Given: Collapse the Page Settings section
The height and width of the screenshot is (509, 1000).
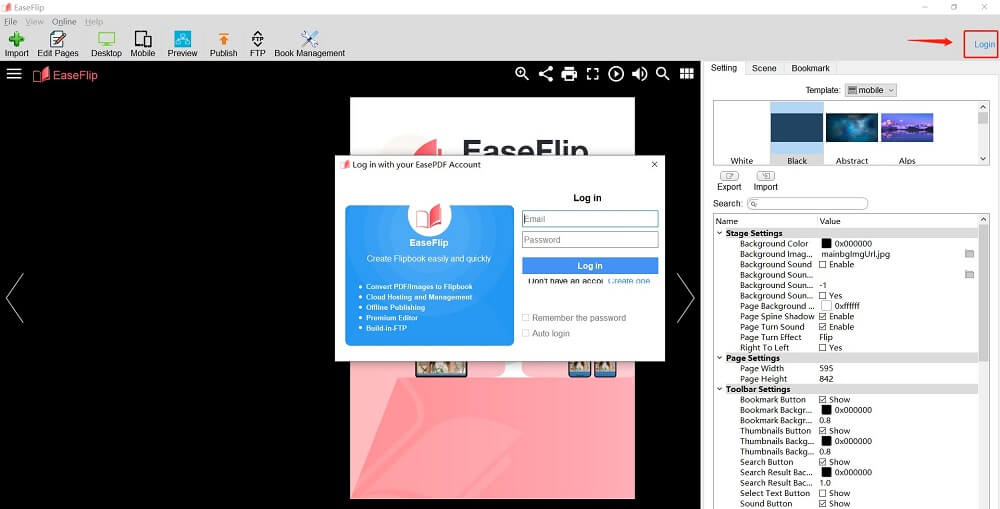Looking at the screenshot, I should 719,358.
